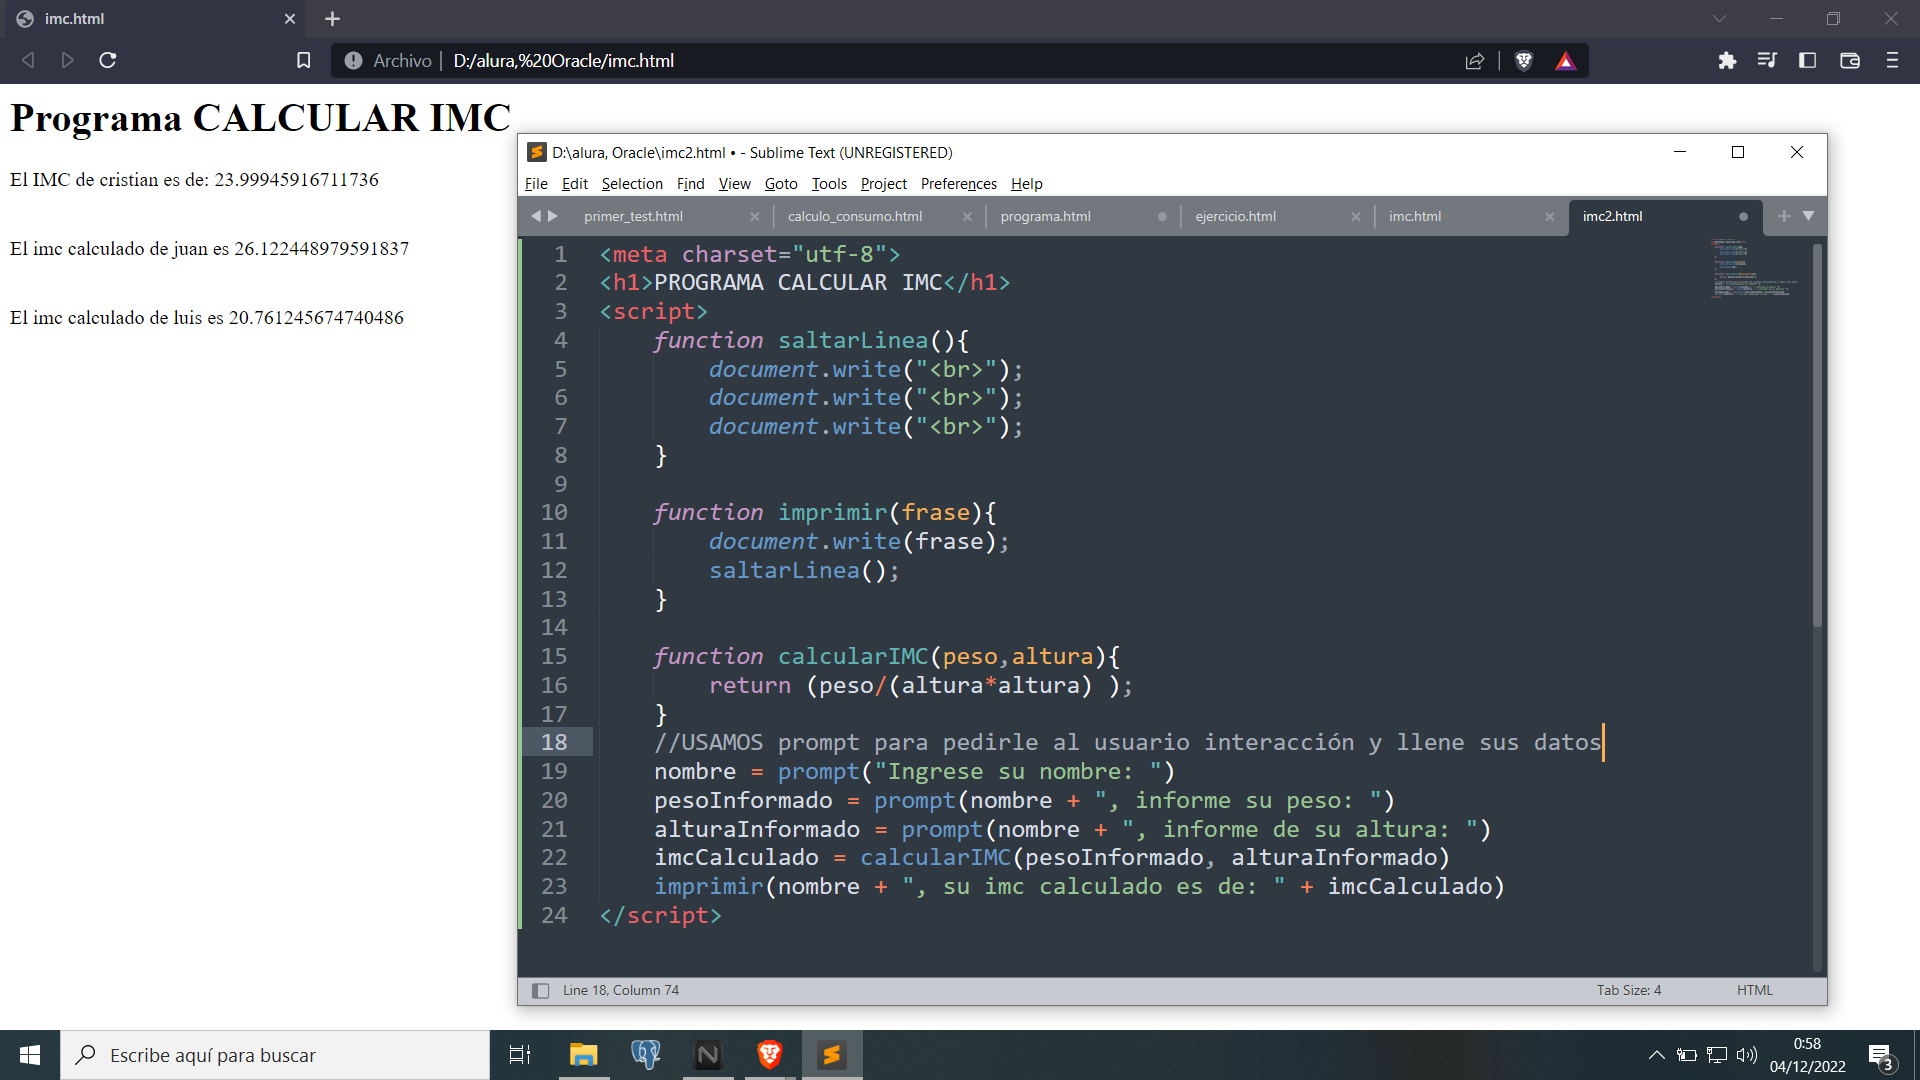
Task: Close the calculo_consumo.html tab
Action: click(967, 217)
